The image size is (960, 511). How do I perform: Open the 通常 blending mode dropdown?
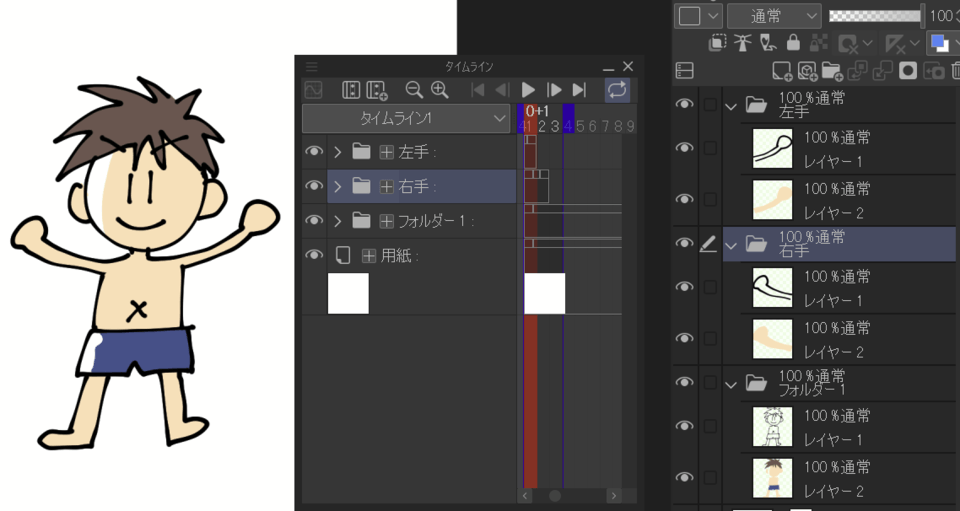click(774, 16)
